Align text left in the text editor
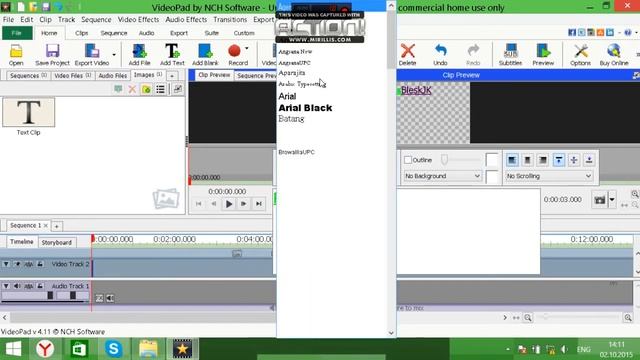The image size is (640, 360). (512, 160)
